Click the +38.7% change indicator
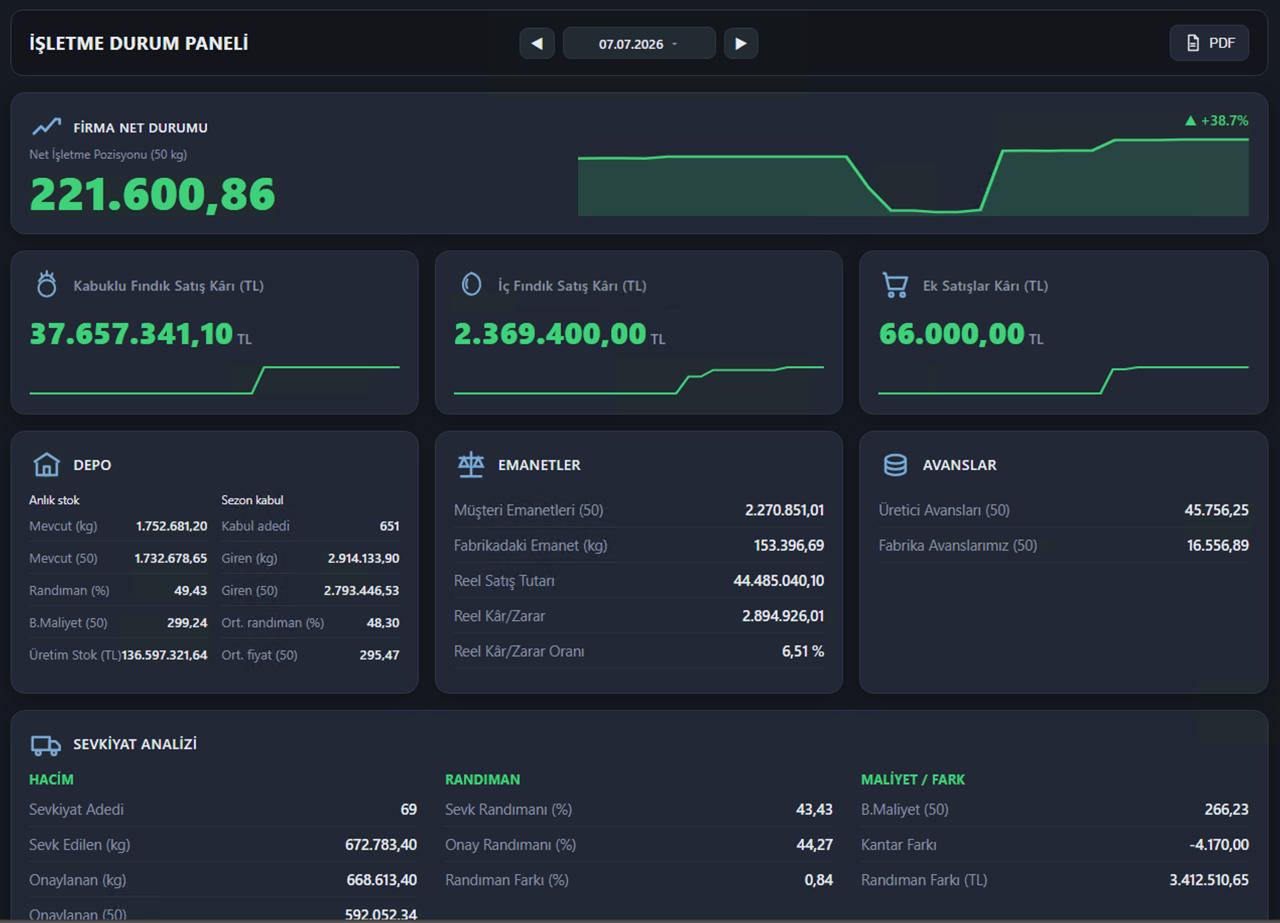 [1216, 120]
